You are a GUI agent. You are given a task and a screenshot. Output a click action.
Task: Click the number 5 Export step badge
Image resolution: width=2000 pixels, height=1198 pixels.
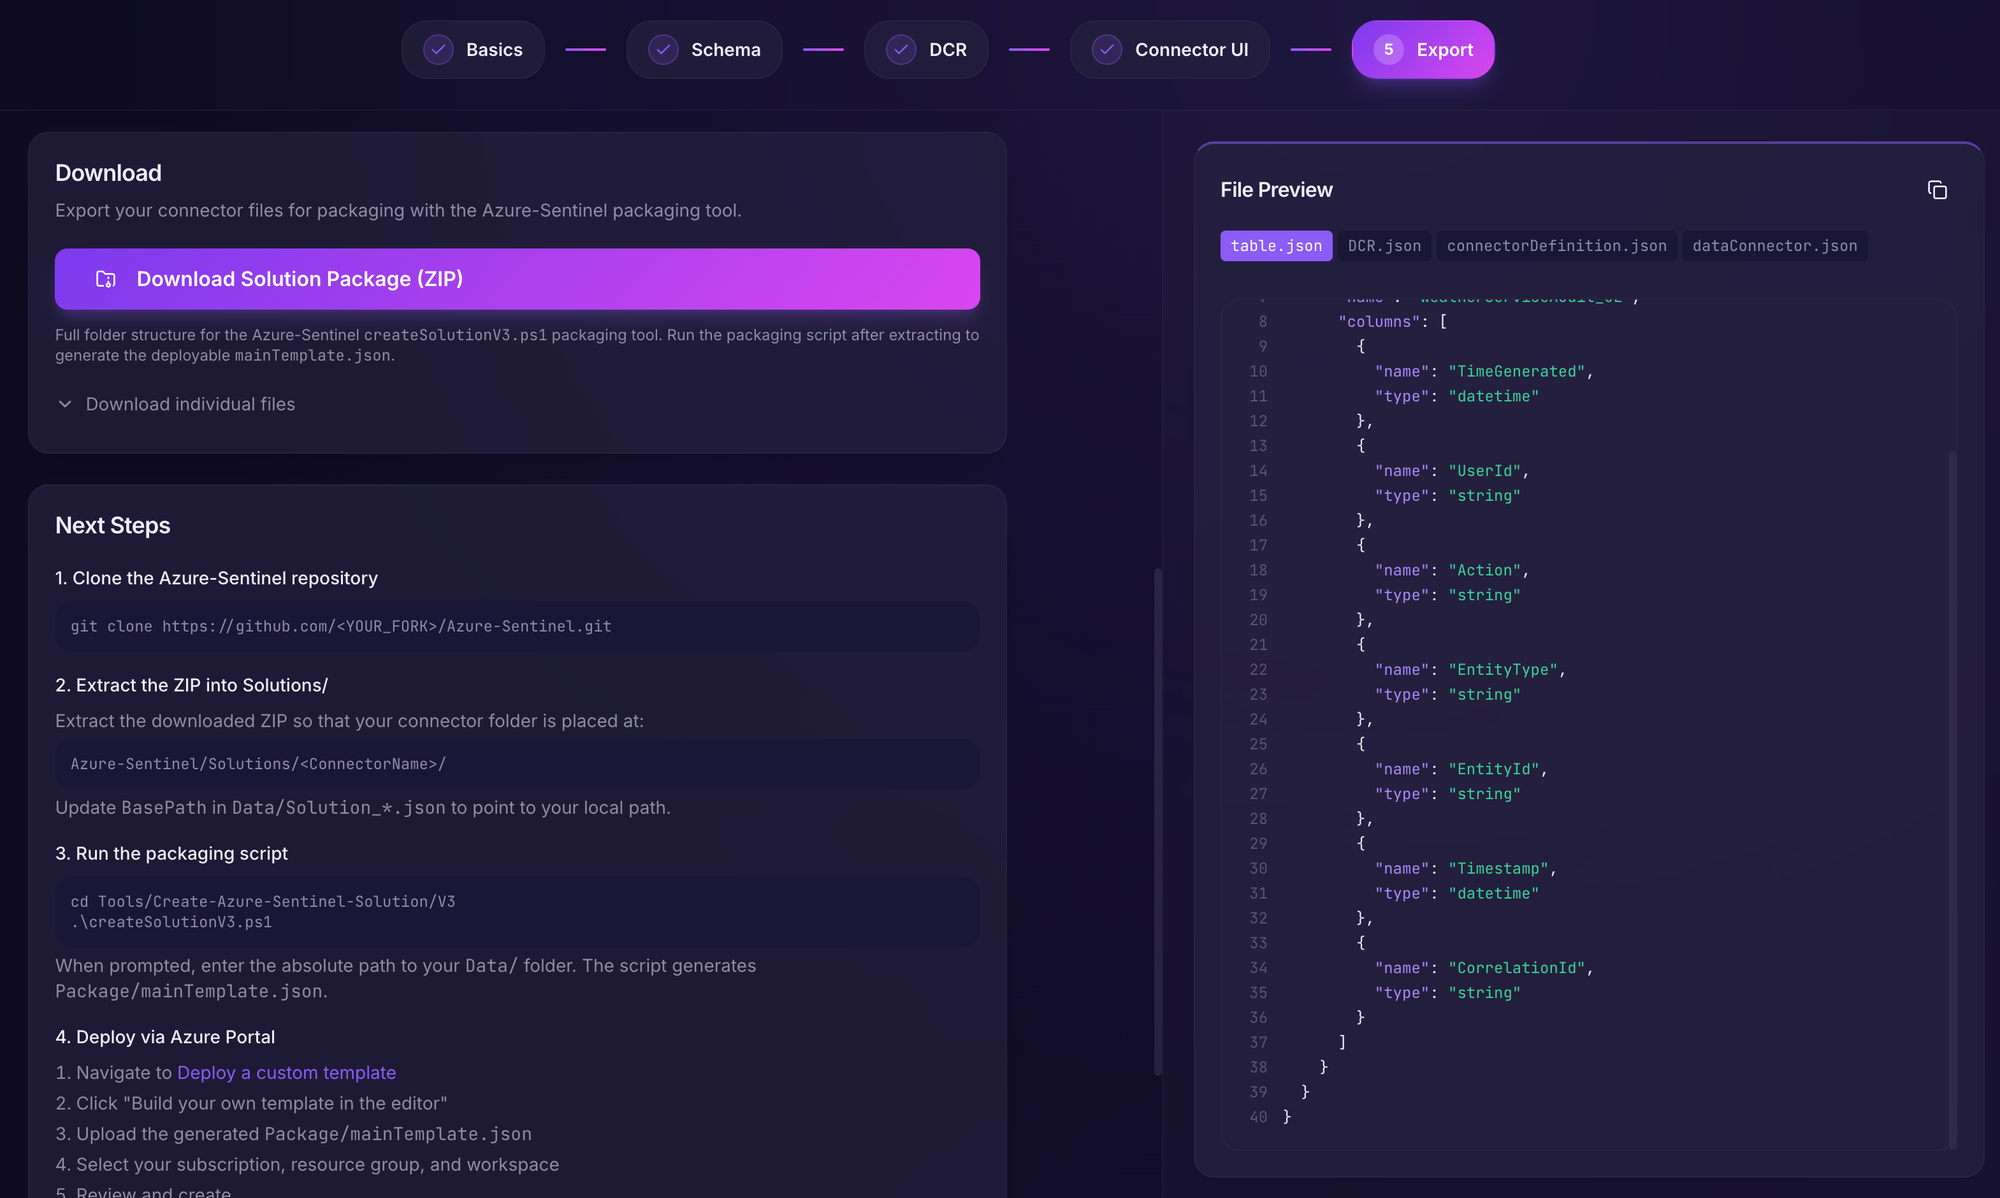tap(1388, 49)
